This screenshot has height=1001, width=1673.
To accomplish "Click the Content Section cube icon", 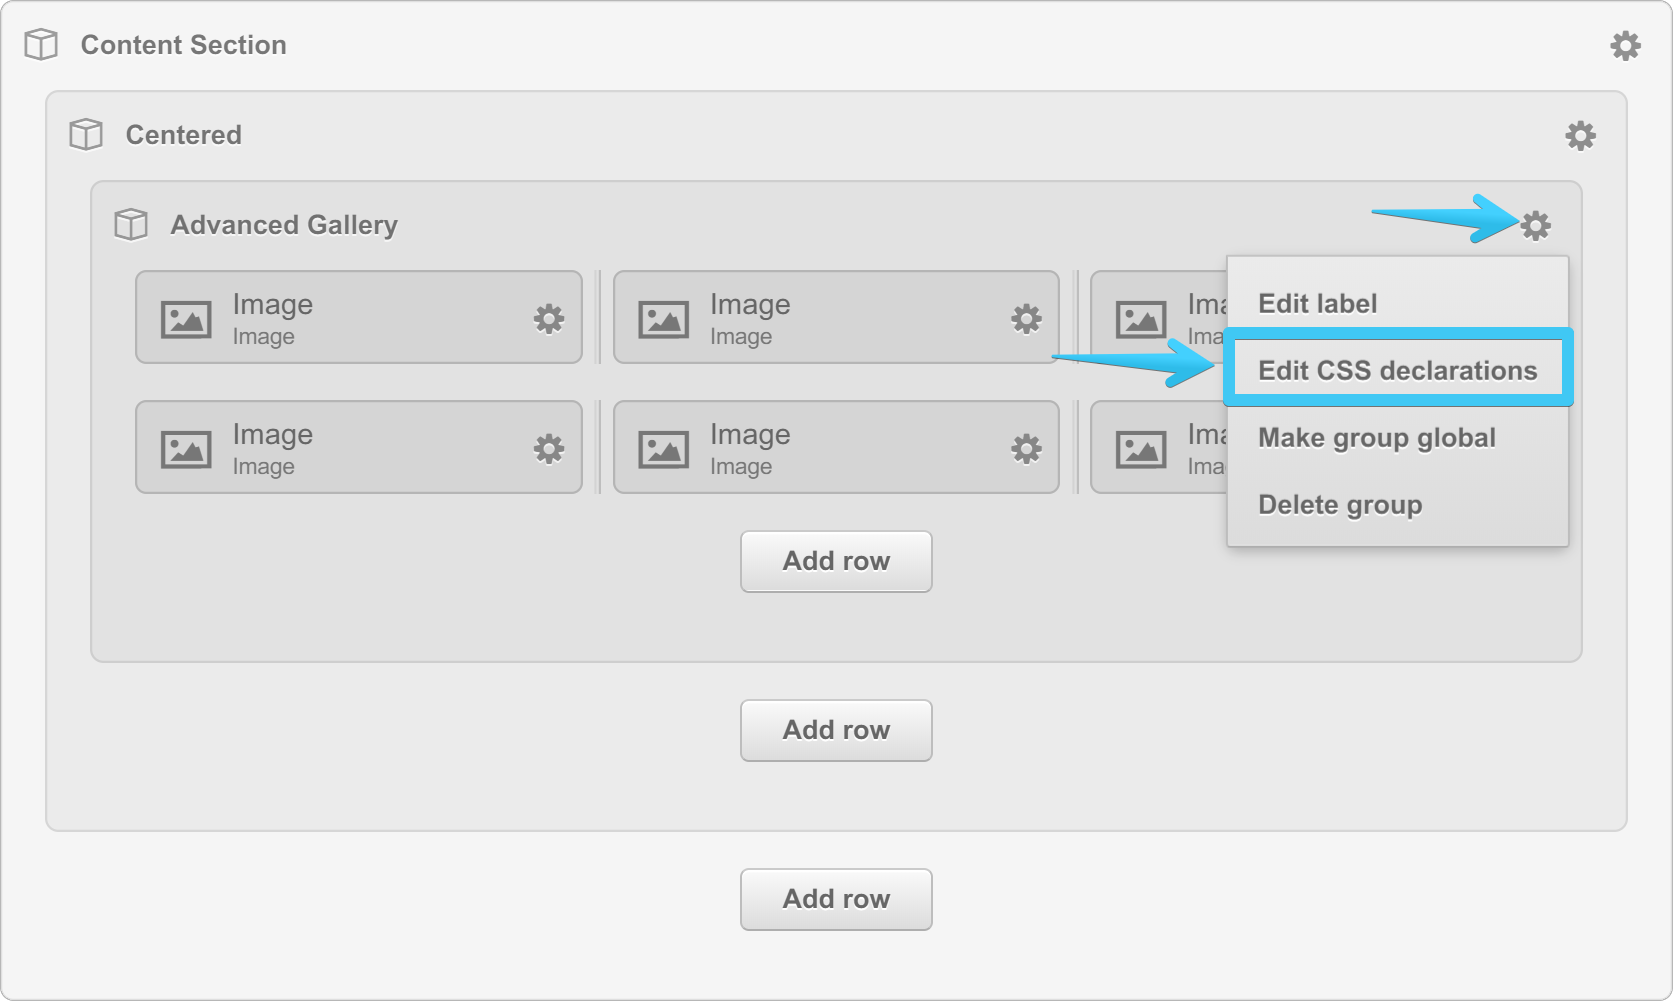I will pos(41,45).
